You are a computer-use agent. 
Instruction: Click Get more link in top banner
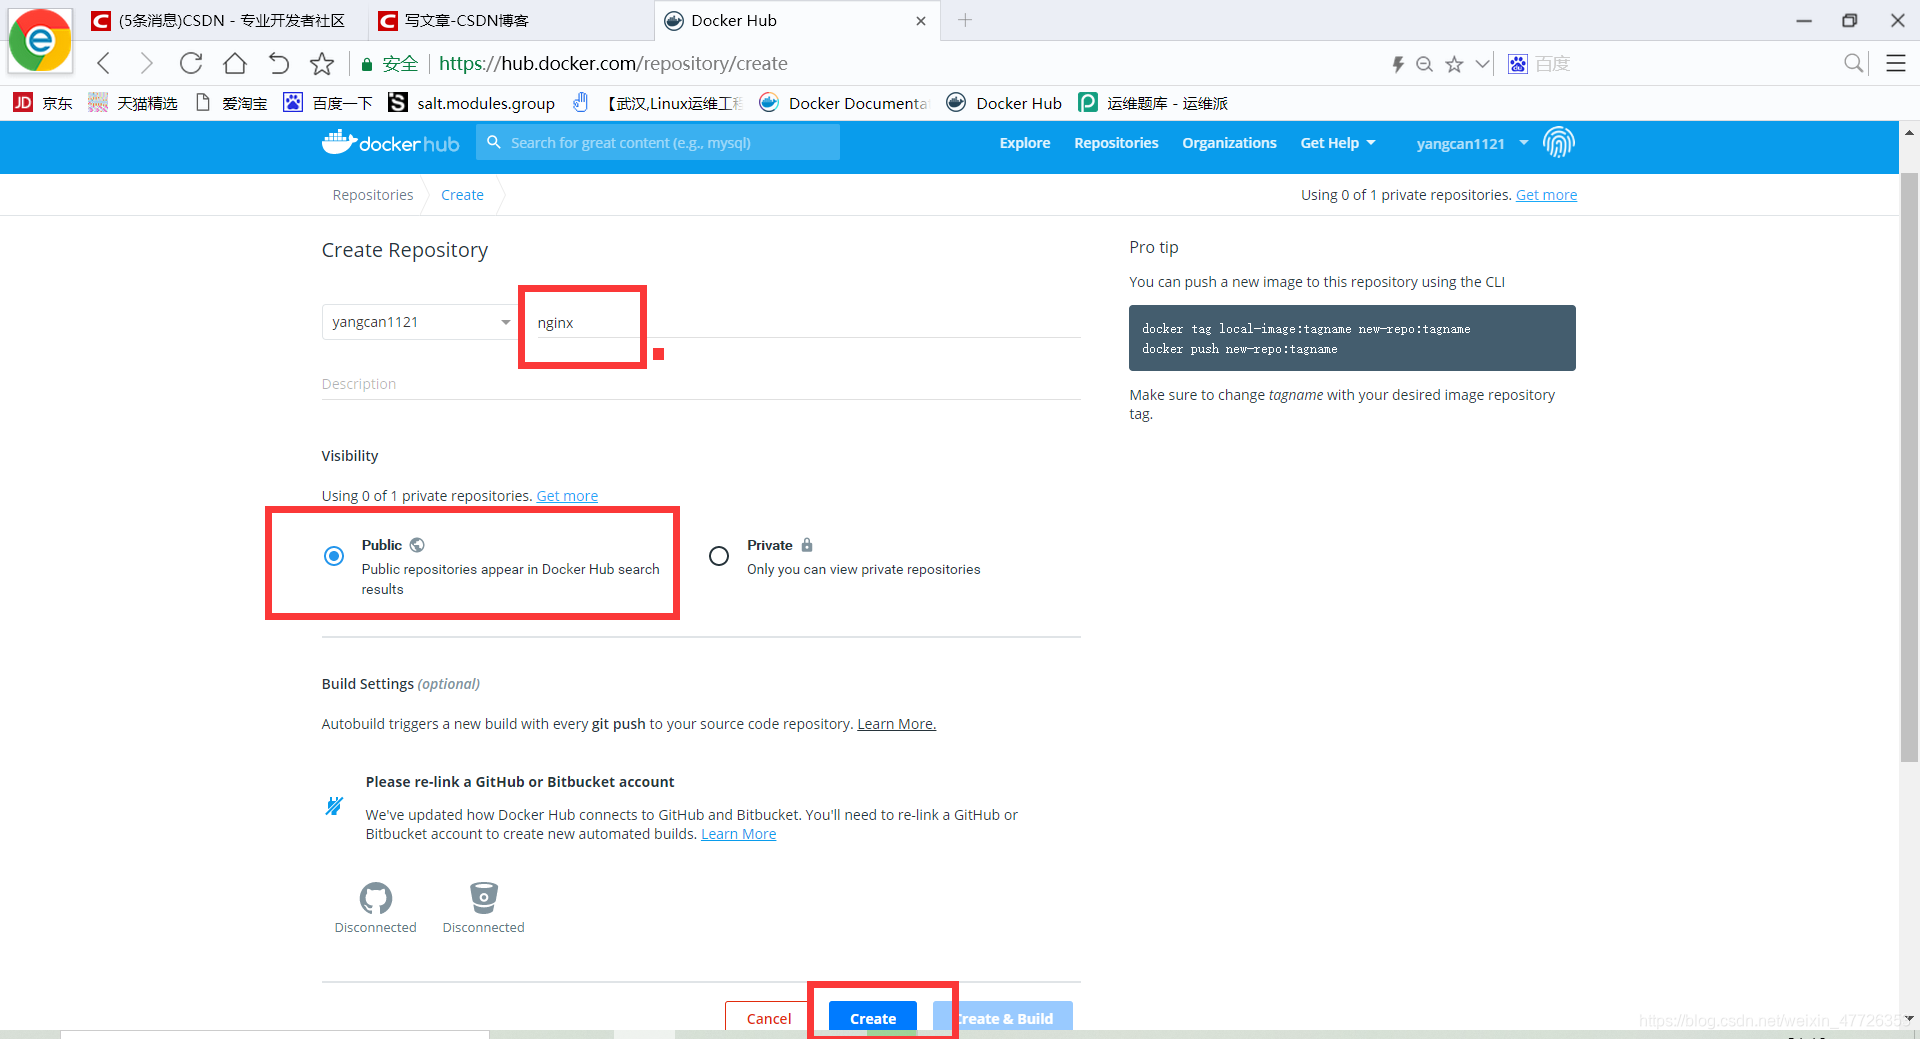pyautogui.click(x=1546, y=195)
